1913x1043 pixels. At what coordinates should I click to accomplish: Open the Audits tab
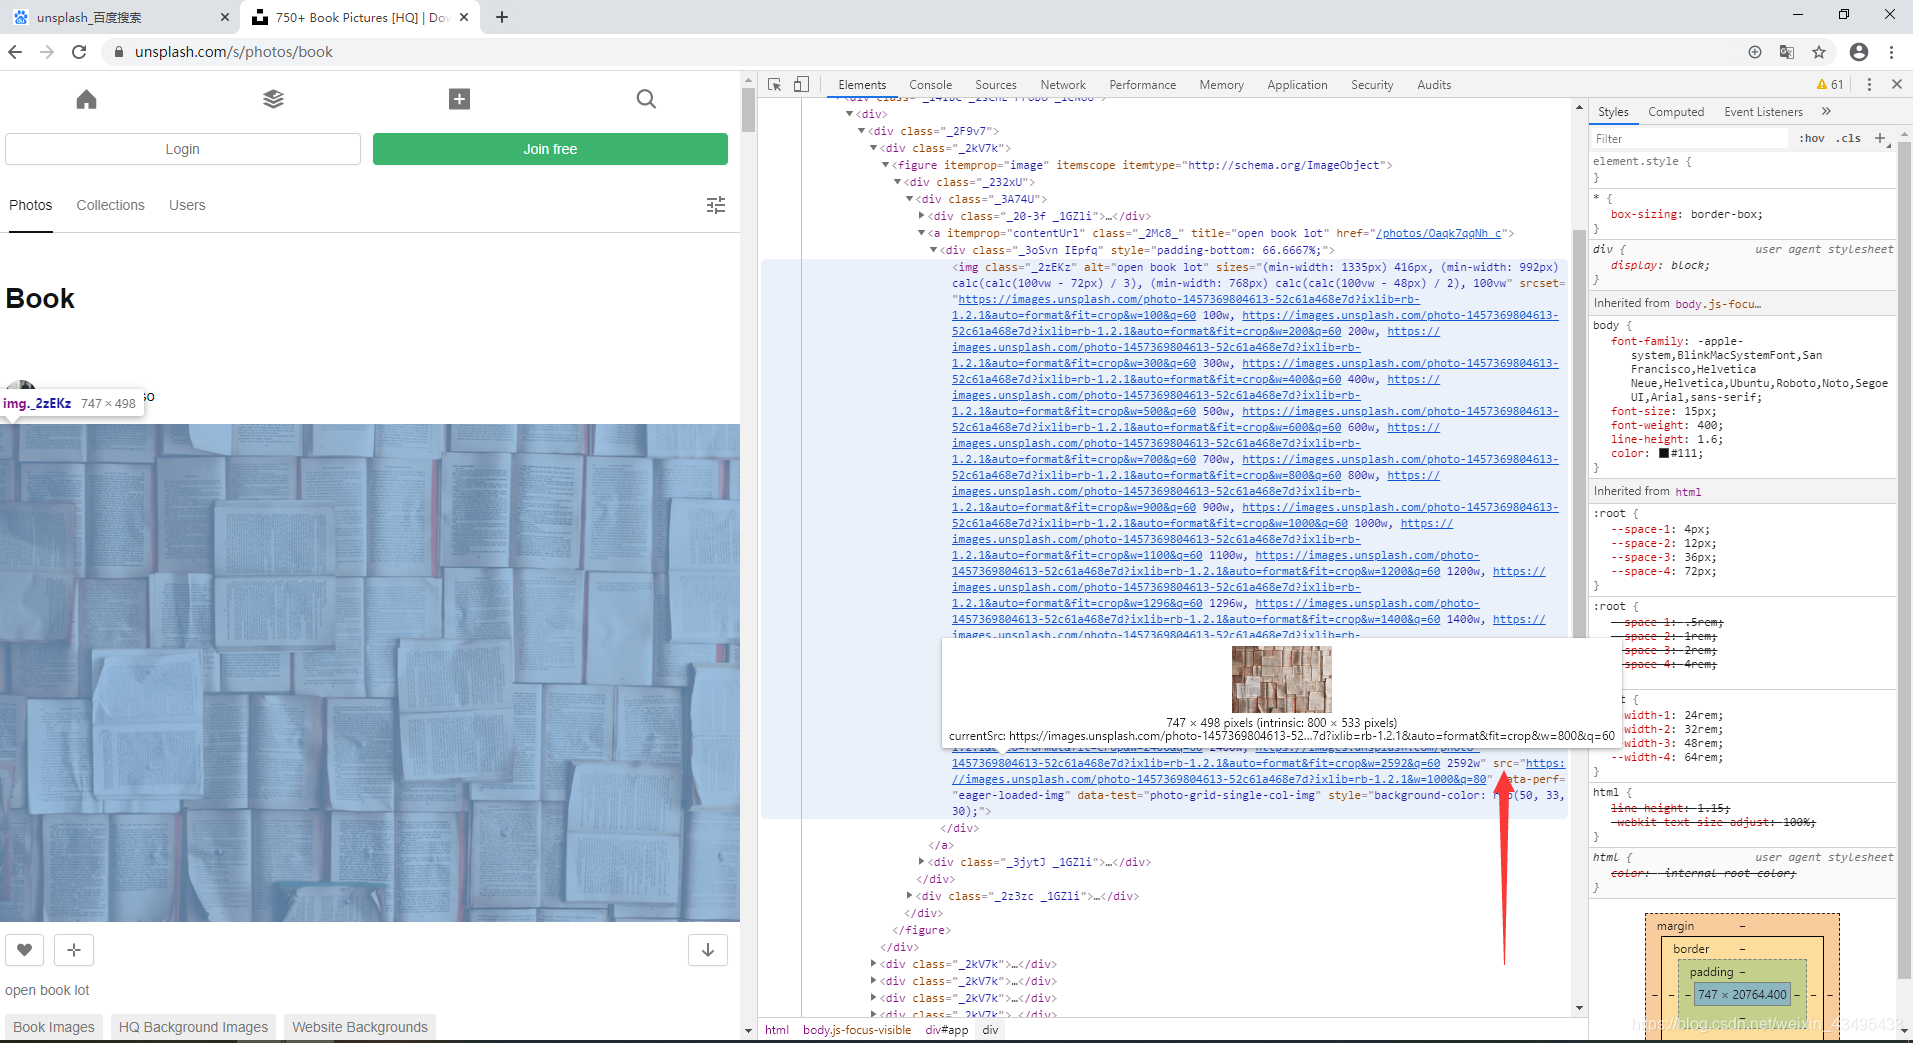coord(1434,85)
